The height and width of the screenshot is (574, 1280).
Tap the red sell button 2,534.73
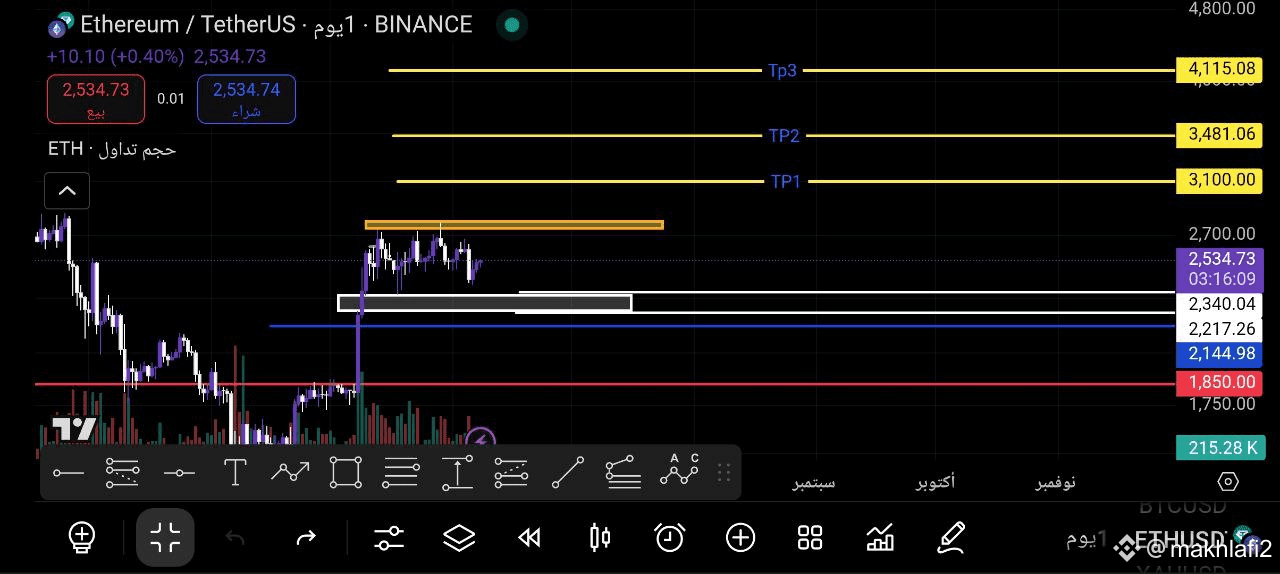tap(96, 99)
